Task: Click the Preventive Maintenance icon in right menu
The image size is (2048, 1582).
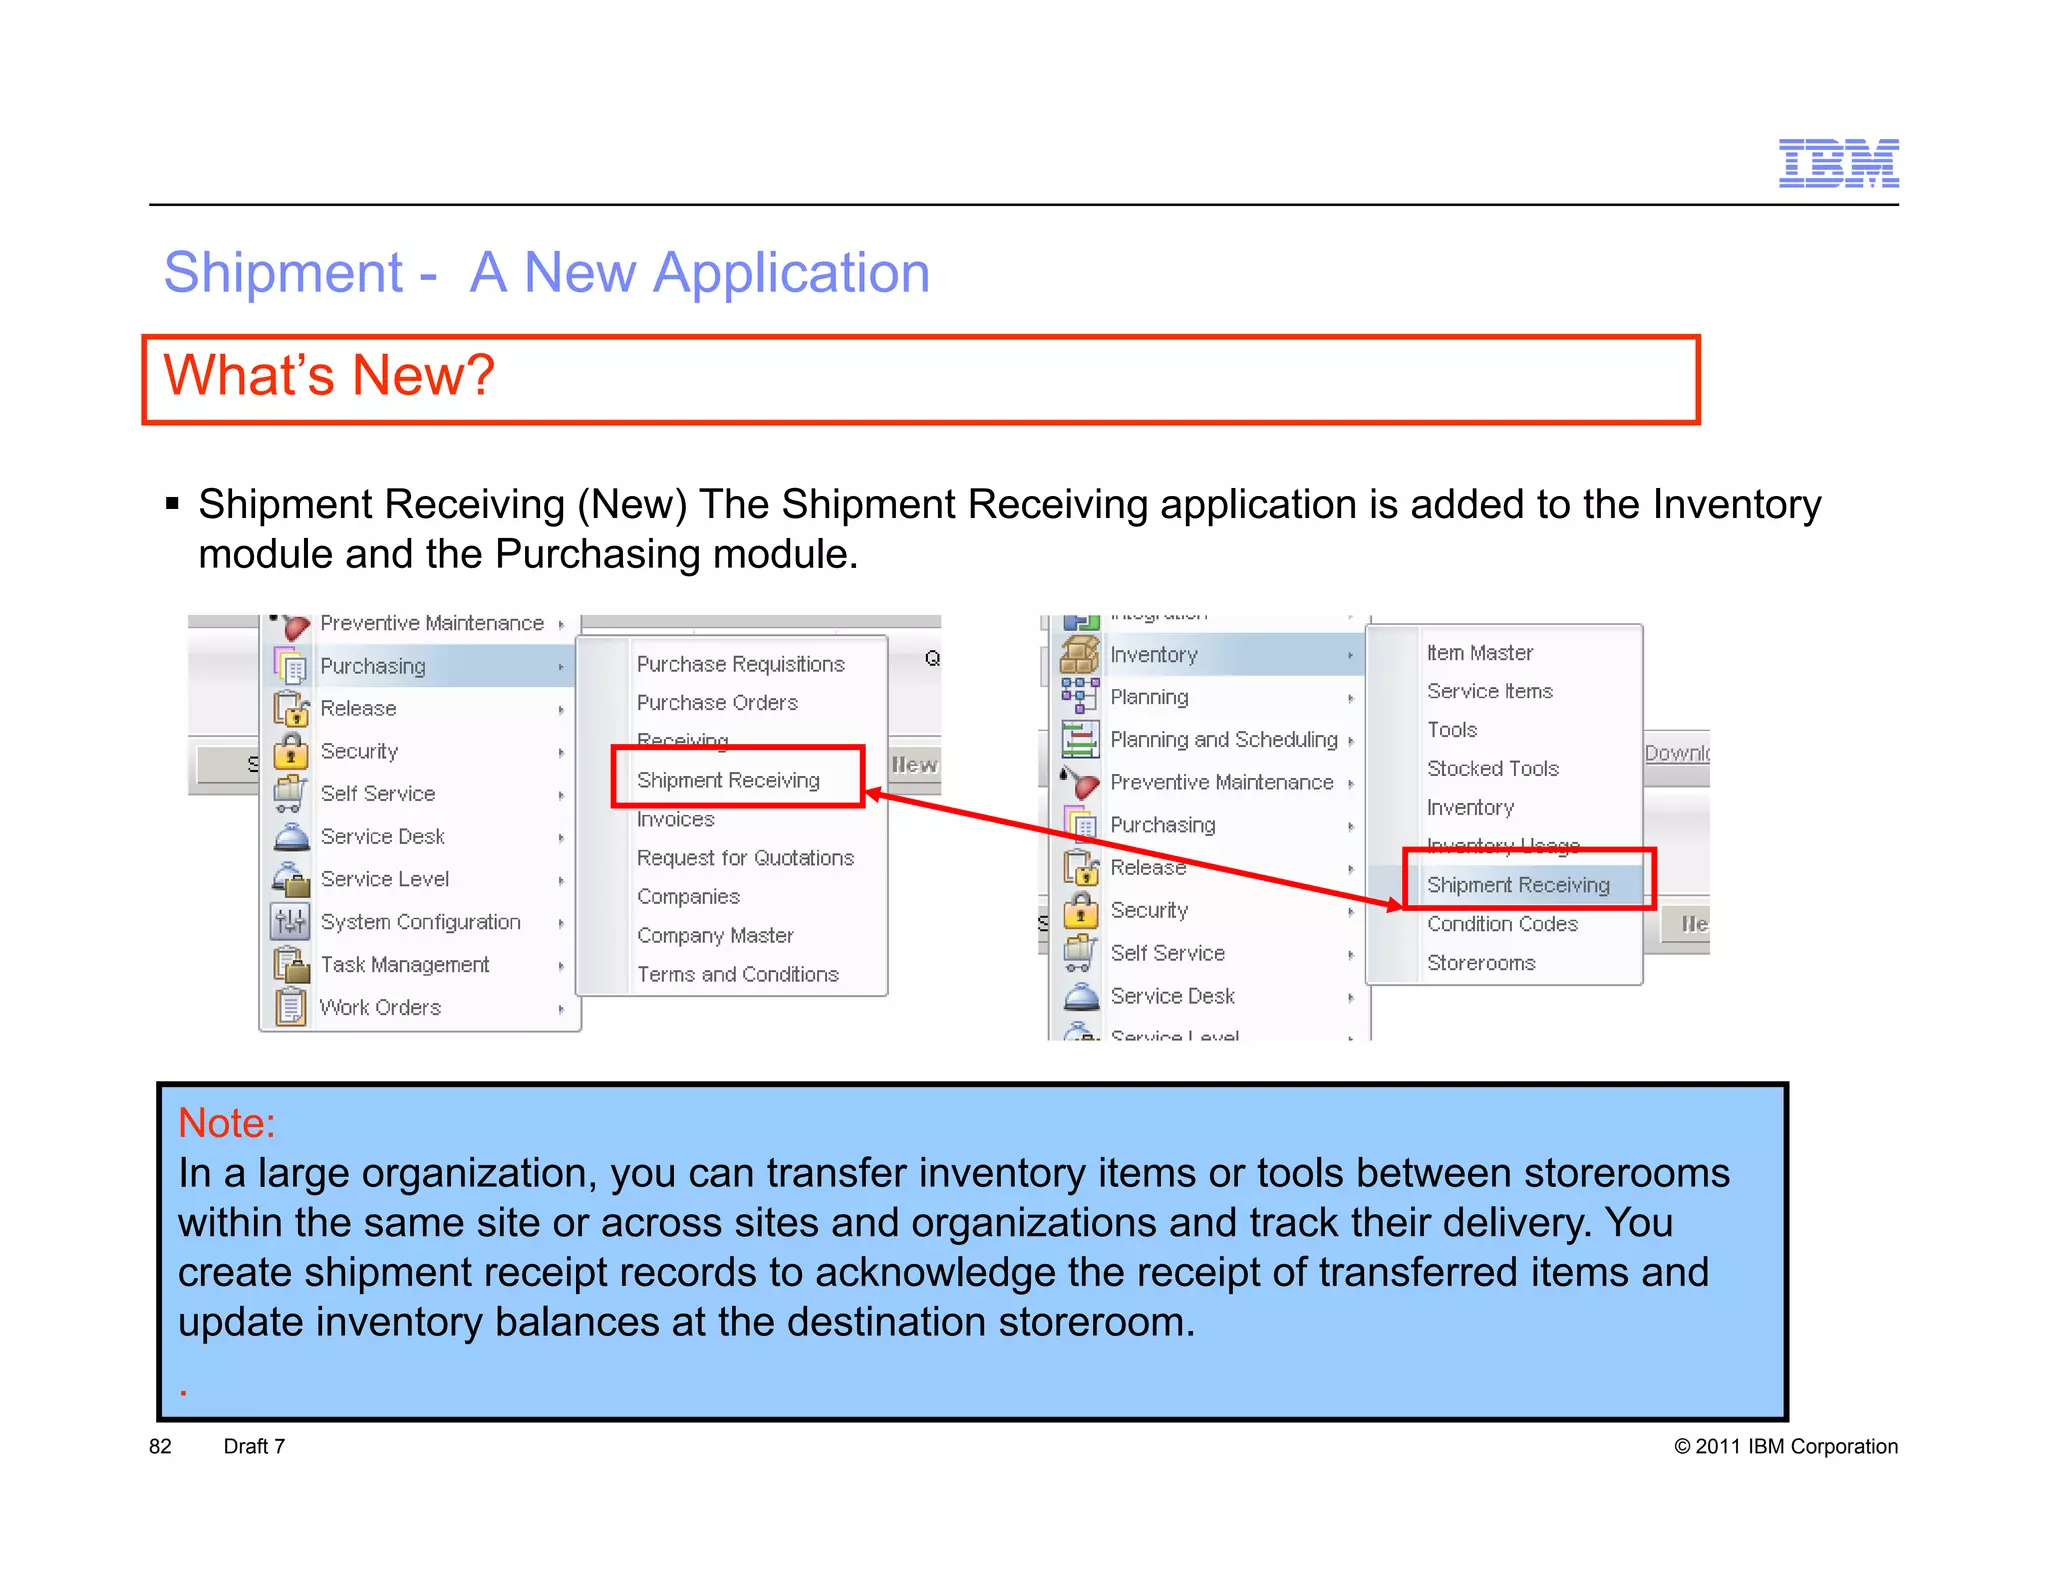Action: click(x=1080, y=782)
